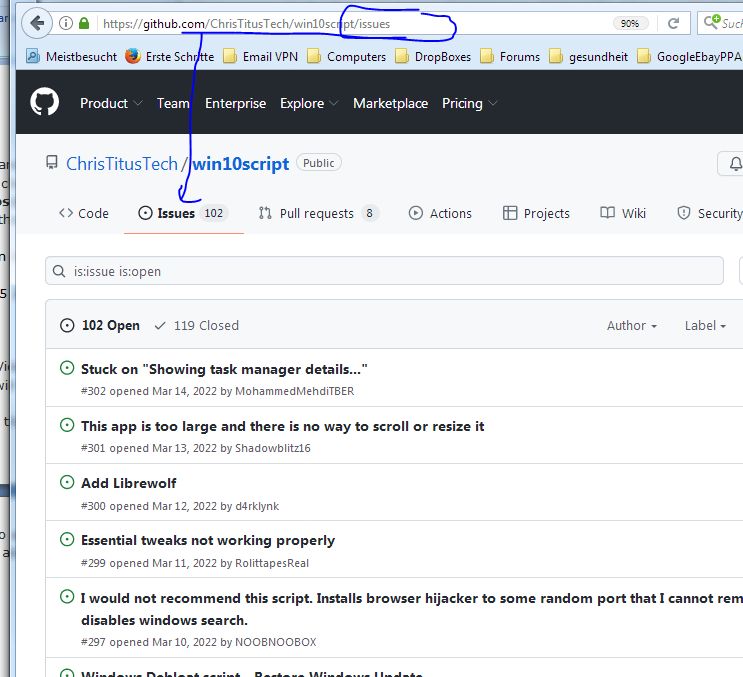Click the magnifier icon in issue search
The height and width of the screenshot is (677, 743).
[59, 271]
